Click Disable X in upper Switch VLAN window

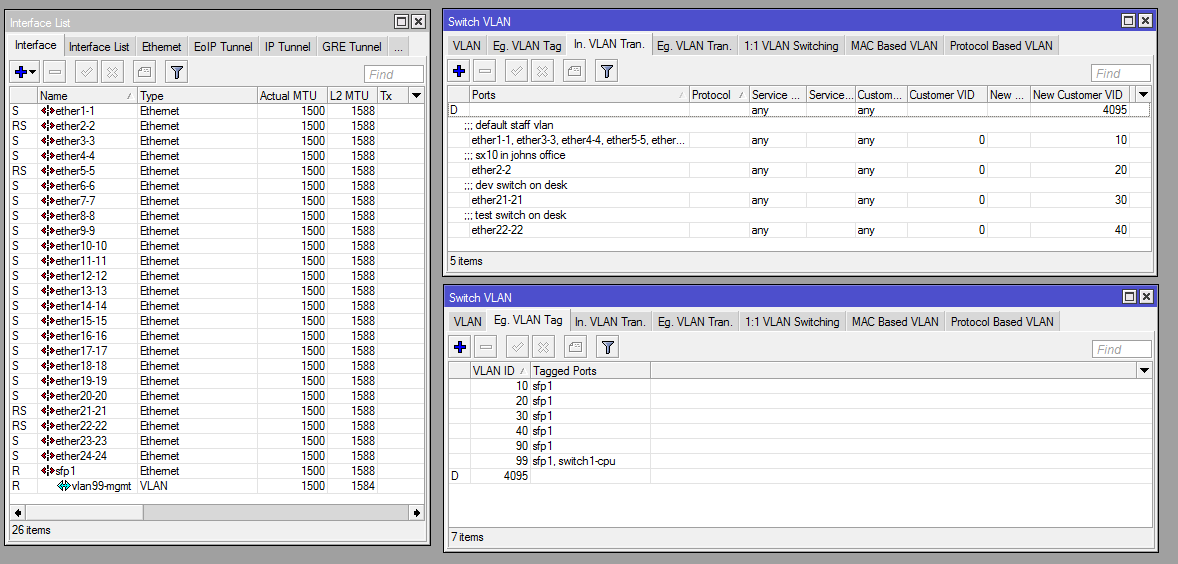pyautogui.click(x=542, y=71)
